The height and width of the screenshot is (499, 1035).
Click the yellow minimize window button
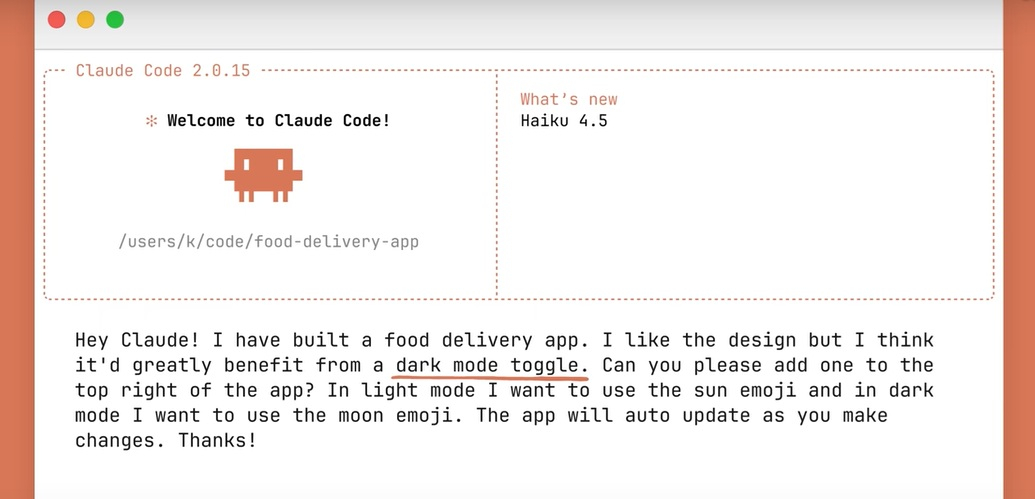pyautogui.click(x=86, y=19)
